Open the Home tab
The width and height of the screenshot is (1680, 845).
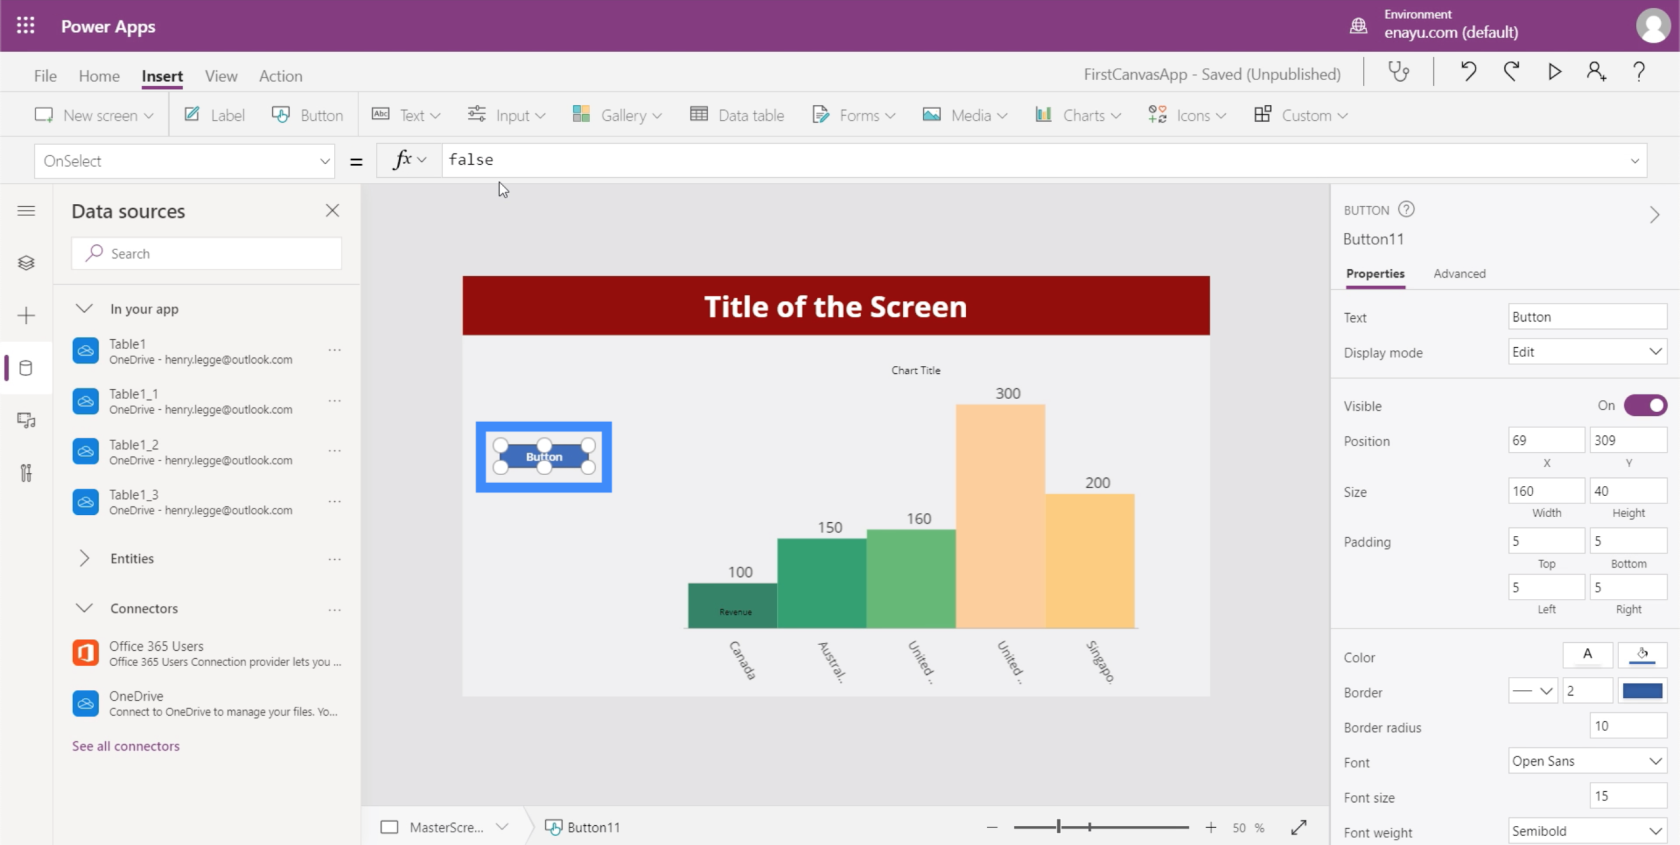point(99,76)
